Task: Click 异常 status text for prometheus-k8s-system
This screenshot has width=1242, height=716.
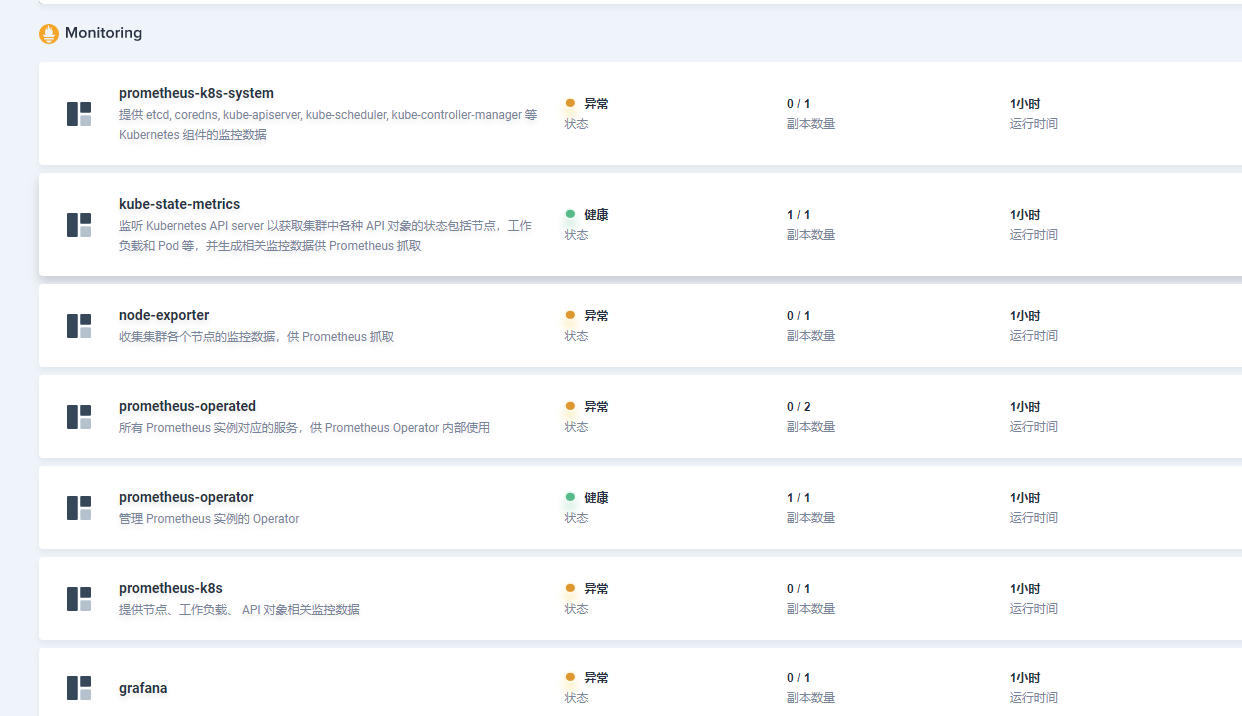Action: 596,104
